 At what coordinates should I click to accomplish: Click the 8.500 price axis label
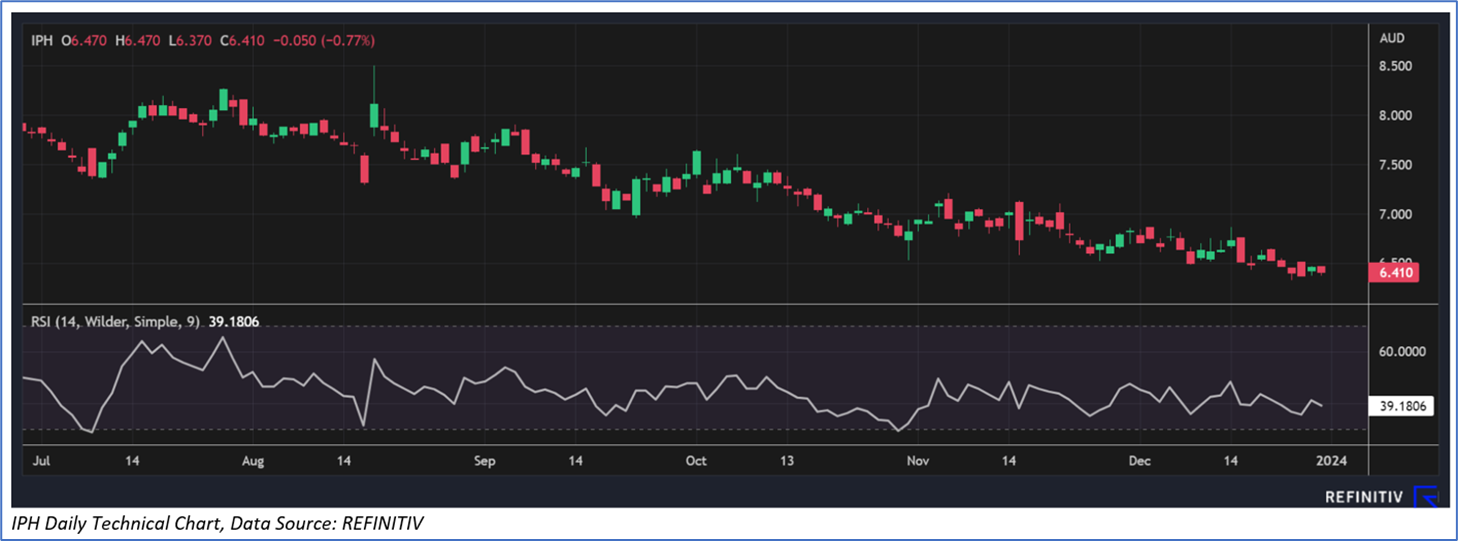coord(1395,66)
